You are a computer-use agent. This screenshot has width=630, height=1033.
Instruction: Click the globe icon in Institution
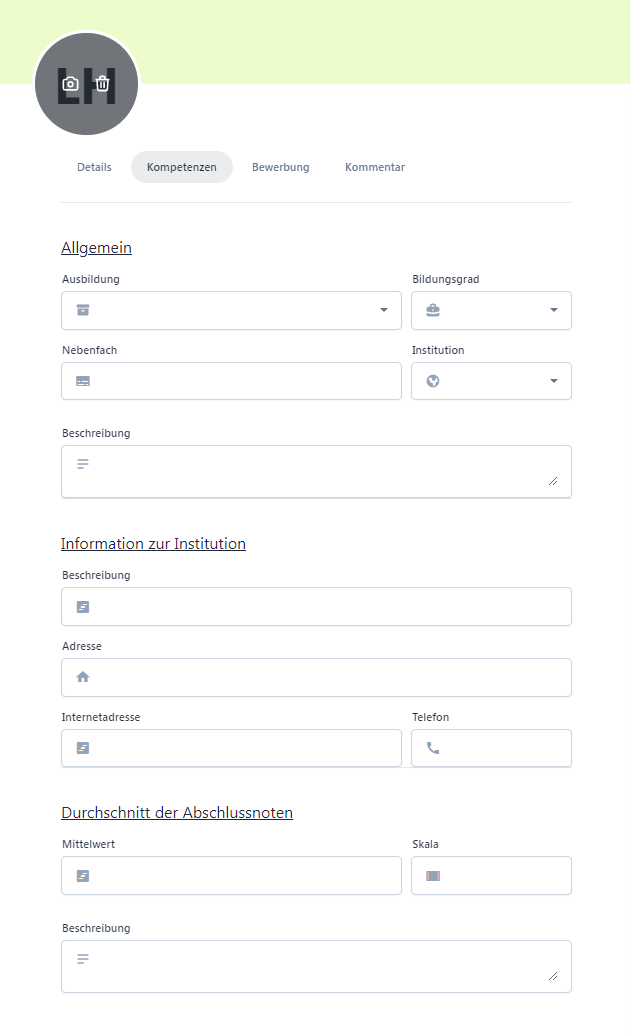[x=433, y=381]
